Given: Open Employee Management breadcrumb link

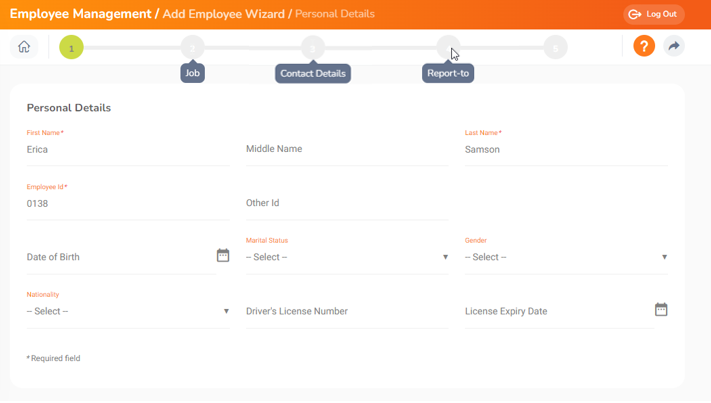Looking at the screenshot, I should coord(80,14).
